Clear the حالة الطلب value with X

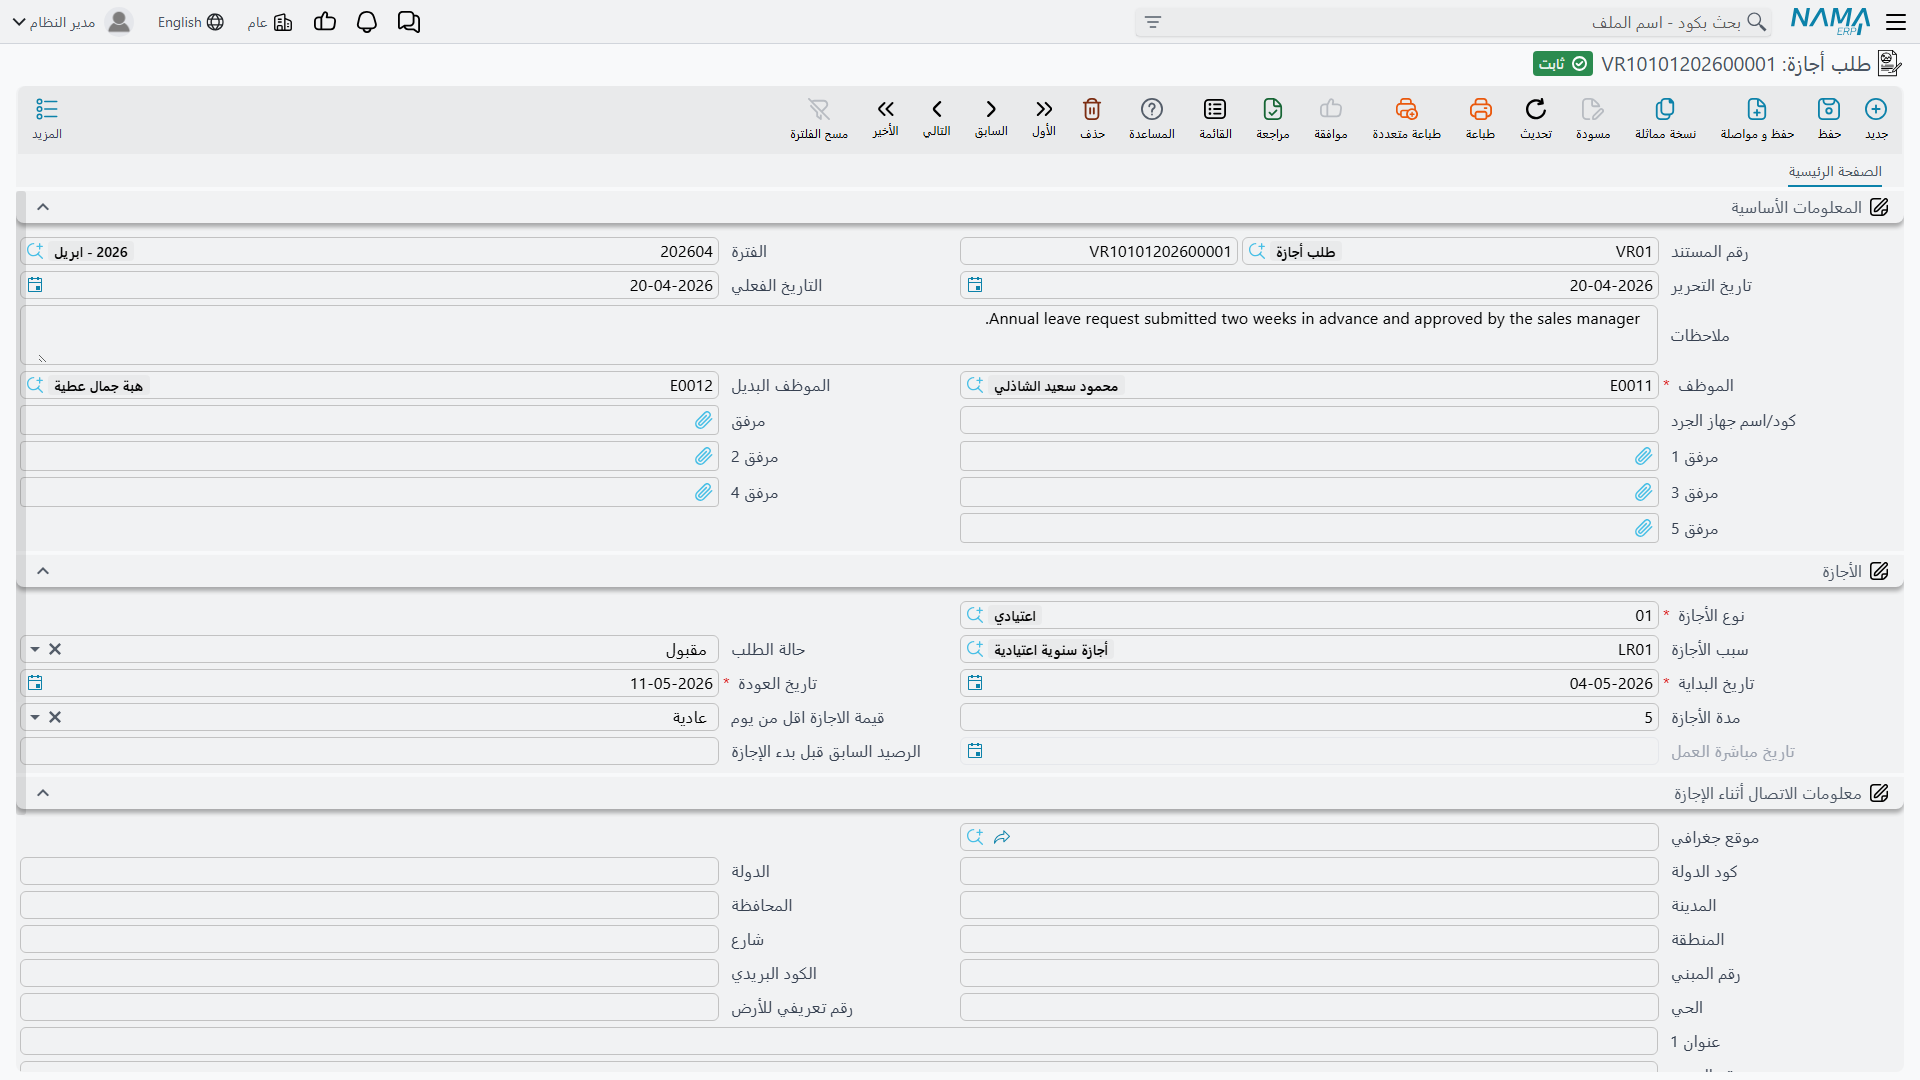point(55,649)
